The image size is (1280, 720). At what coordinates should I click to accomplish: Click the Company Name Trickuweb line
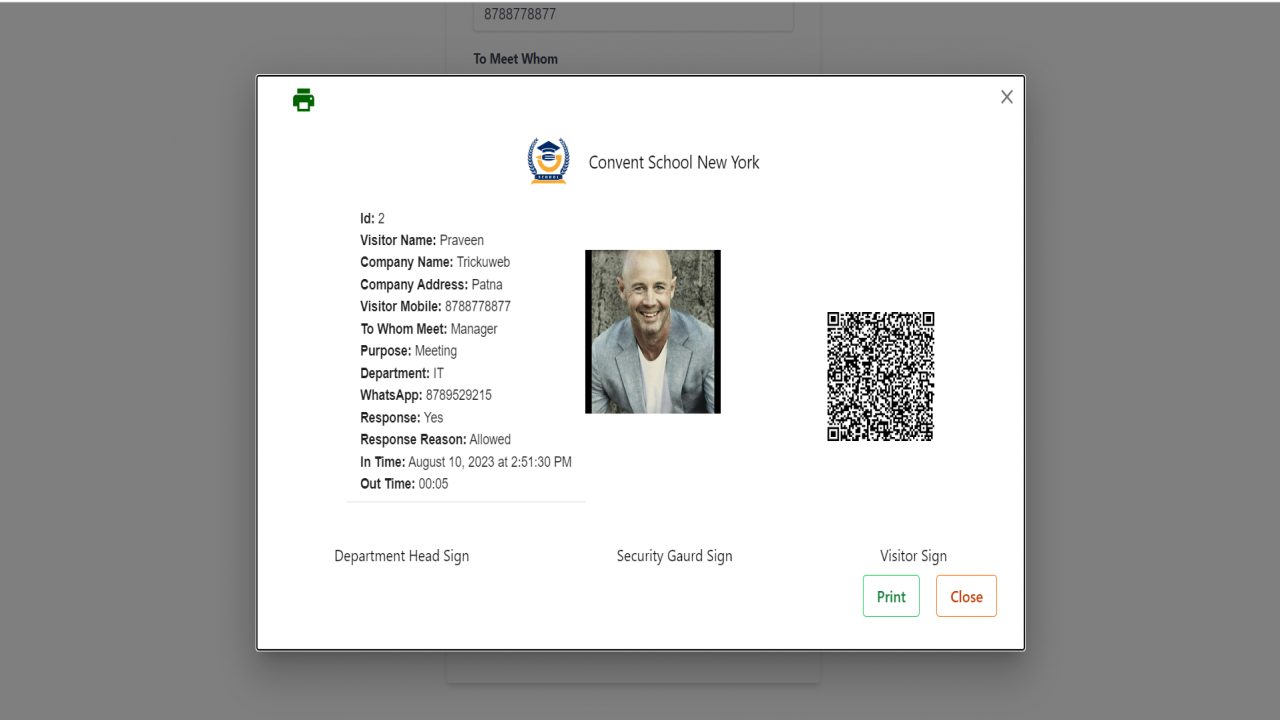coord(435,262)
